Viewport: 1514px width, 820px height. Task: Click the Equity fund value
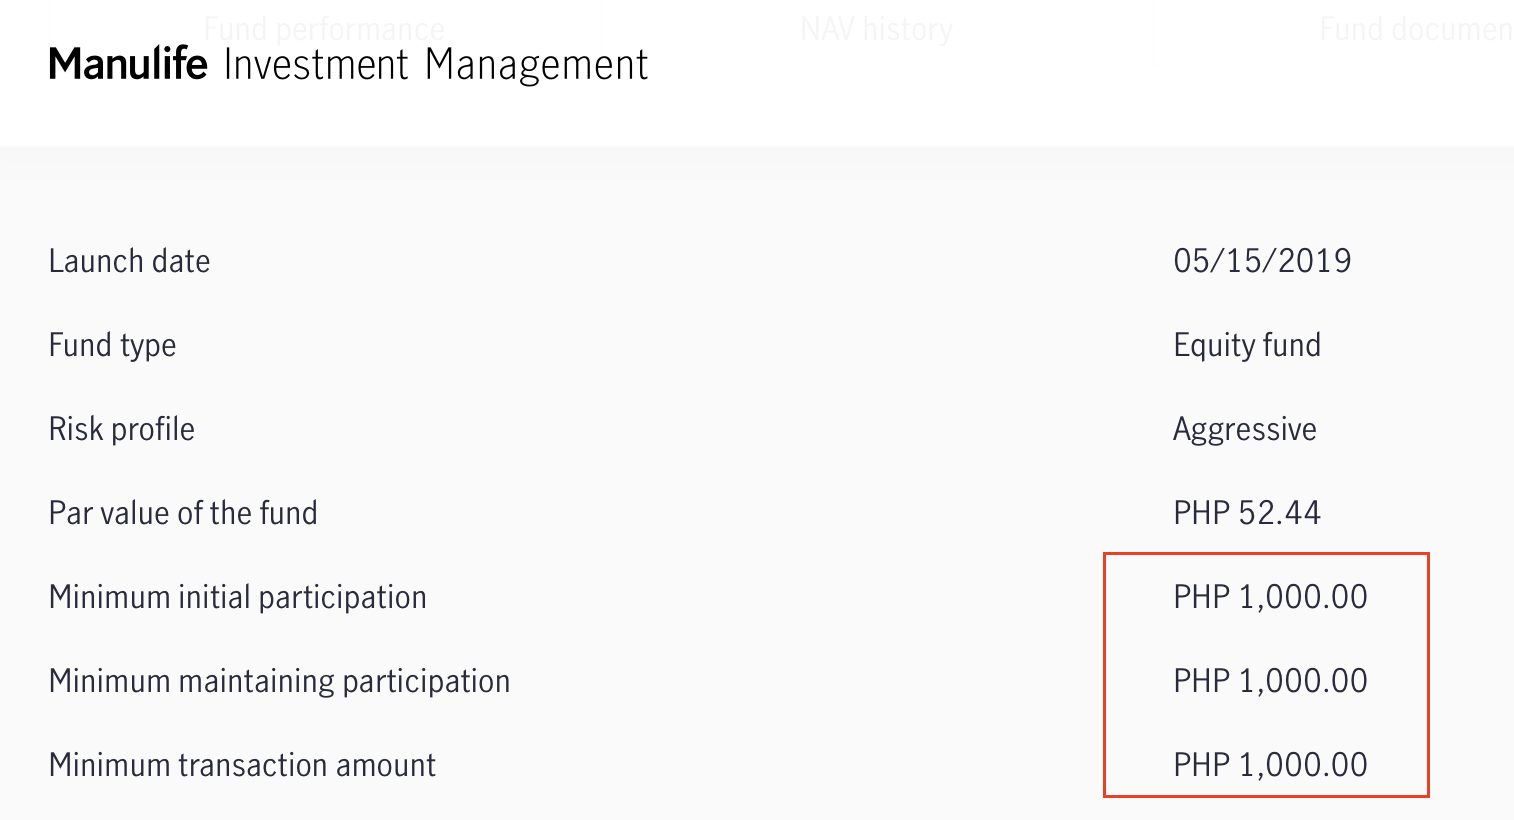1247,345
